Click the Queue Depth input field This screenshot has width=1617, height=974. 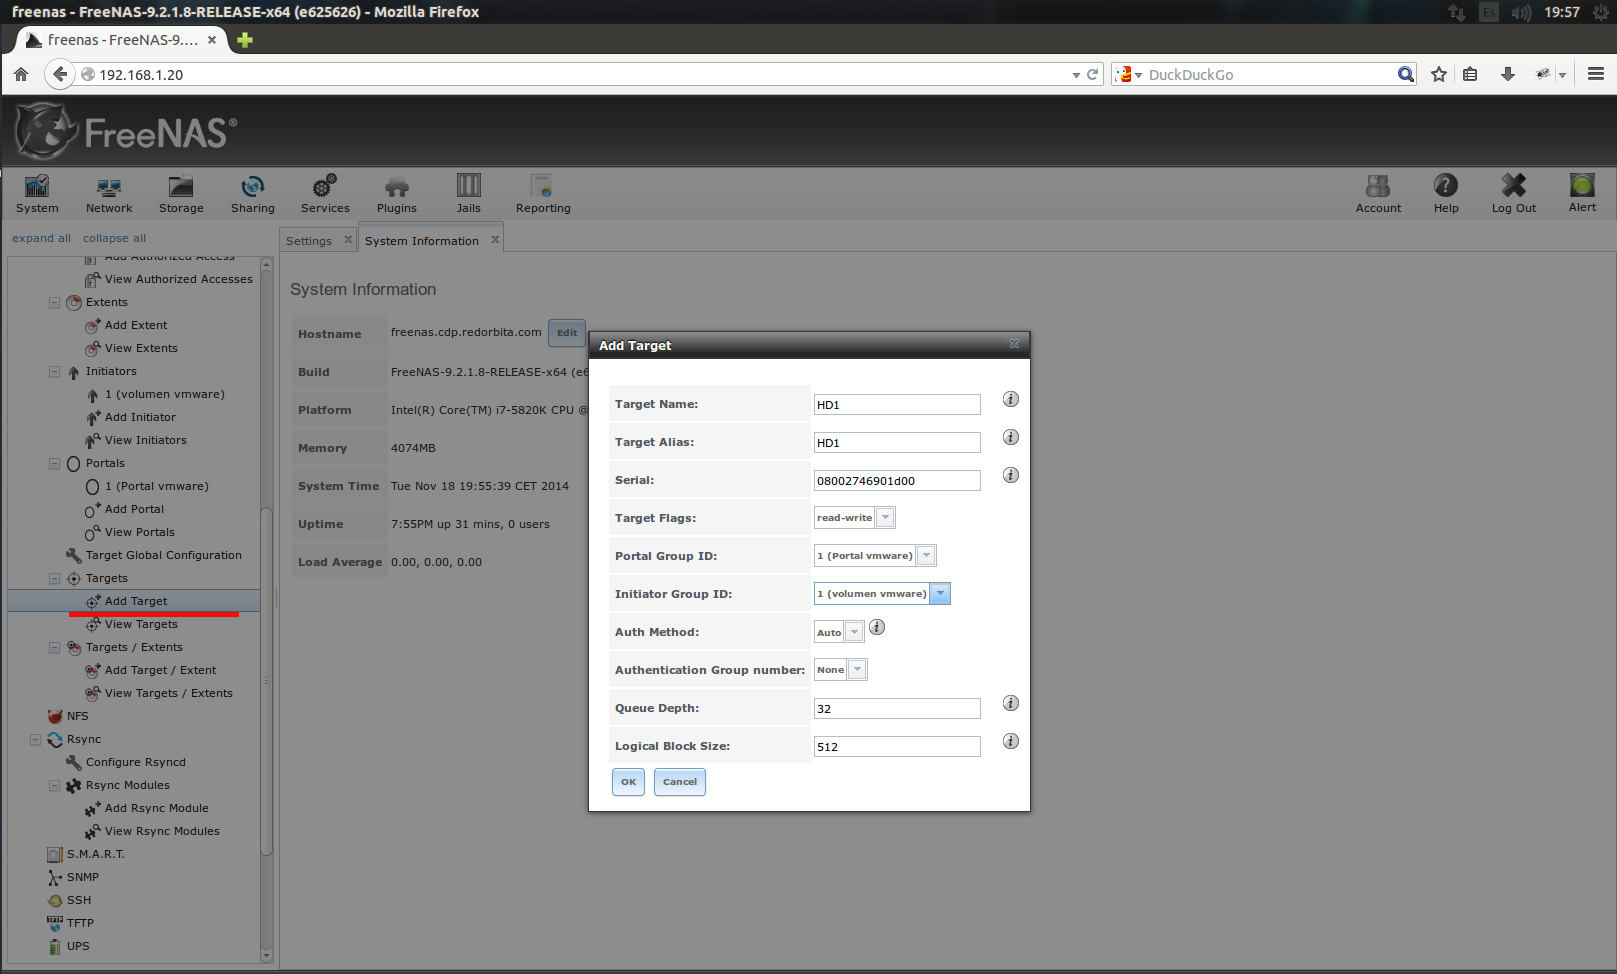pos(897,709)
